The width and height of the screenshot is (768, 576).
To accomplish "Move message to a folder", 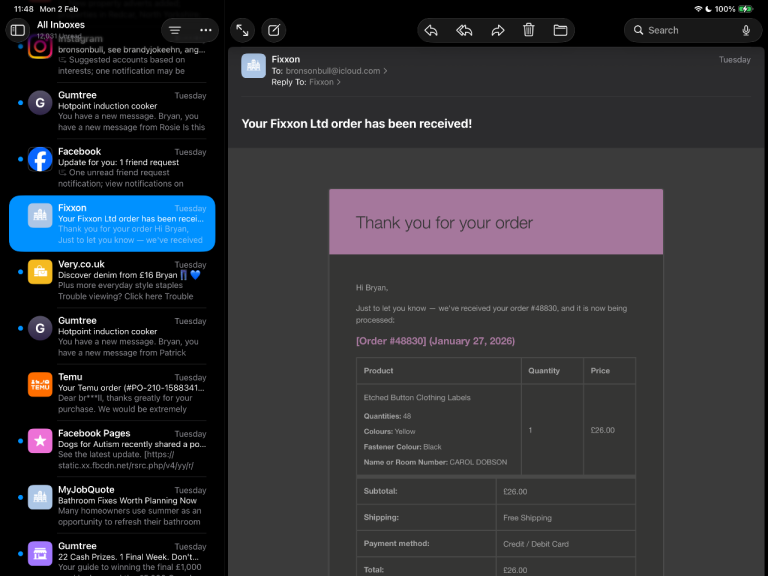I will pyautogui.click(x=560, y=30).
